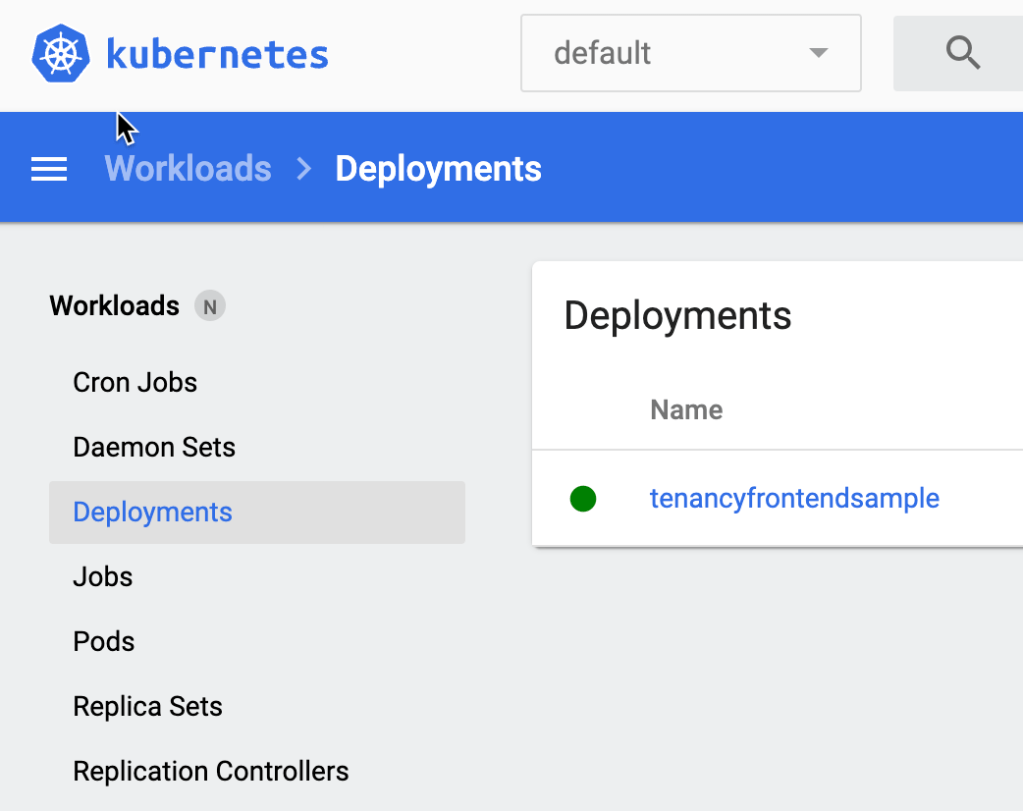Click the kubernetes wordmark text

(x=217, y=54)
